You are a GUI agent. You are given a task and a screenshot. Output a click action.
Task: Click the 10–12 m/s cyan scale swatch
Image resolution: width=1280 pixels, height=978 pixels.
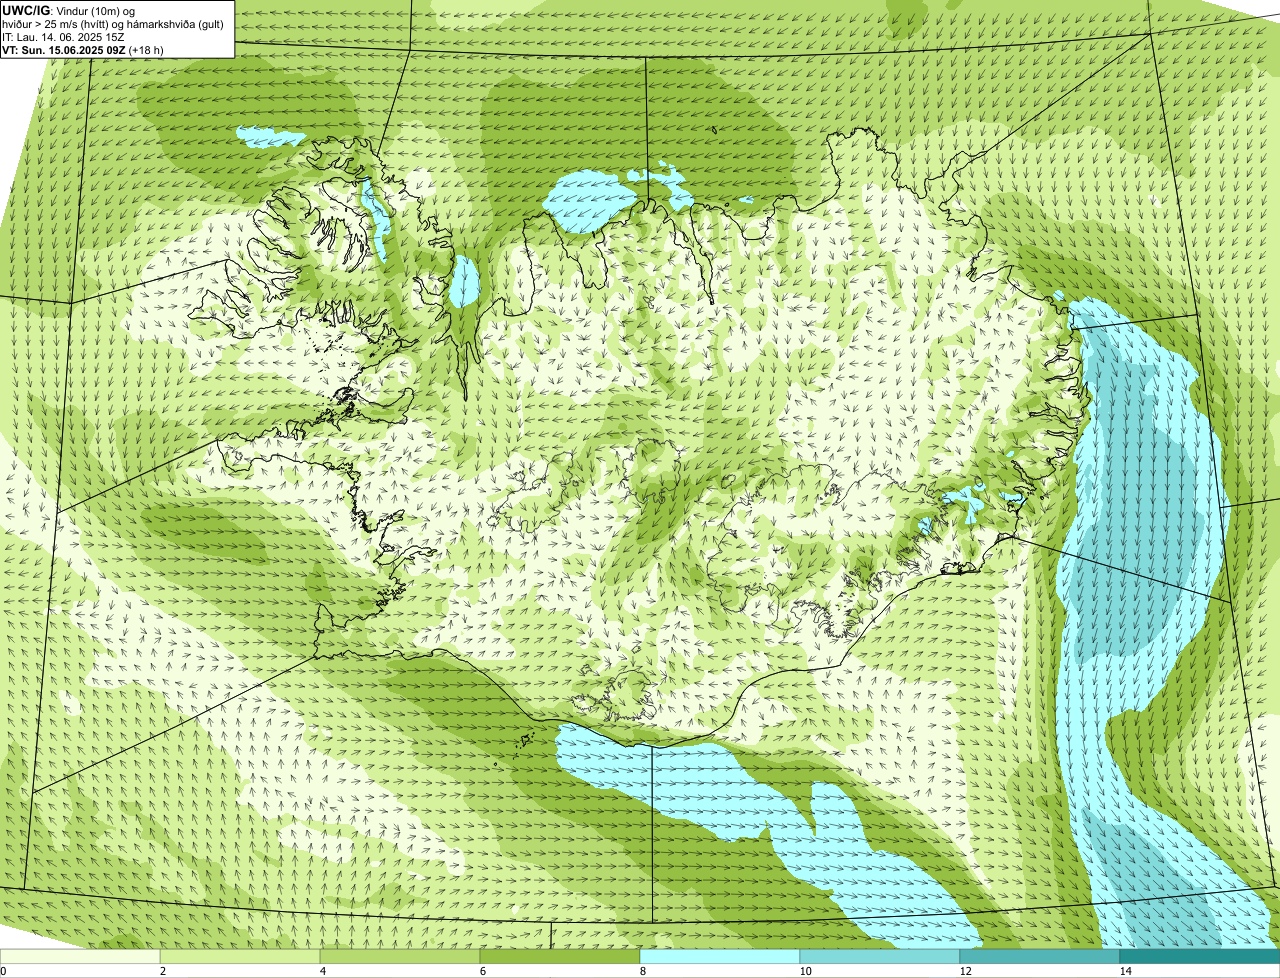click(880, 957)
